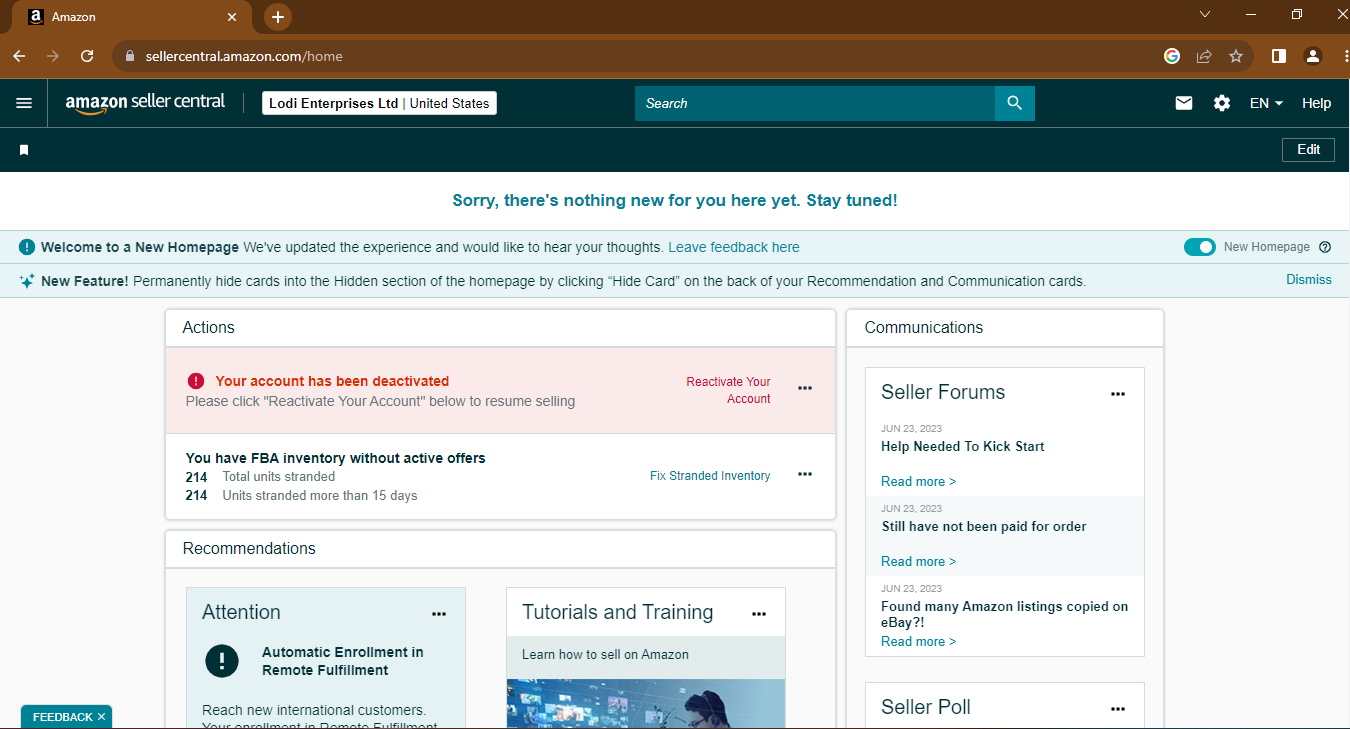Open the browser side panel
Image resolution: width=1350 pixels, height=729 pixels.
click(x=1279, y=56)
